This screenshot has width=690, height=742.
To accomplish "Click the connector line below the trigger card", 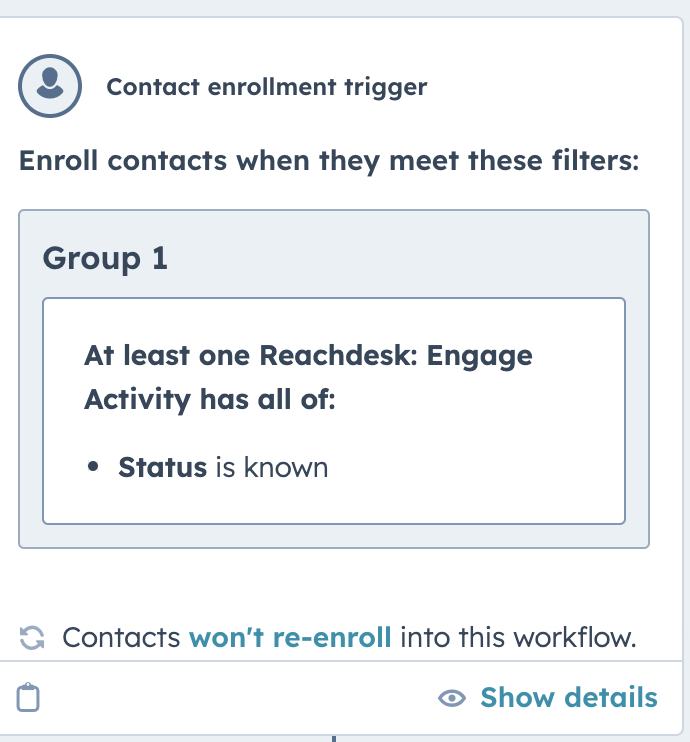I will click(x=334, y=739).
